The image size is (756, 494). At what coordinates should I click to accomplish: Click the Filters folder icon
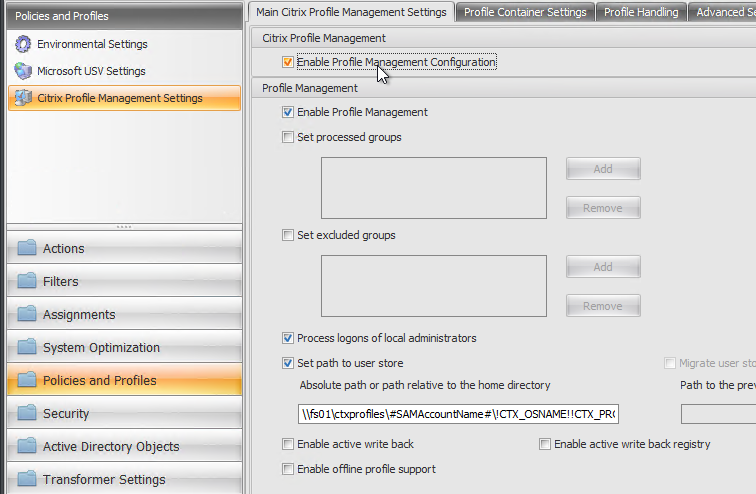click(27, 280)
